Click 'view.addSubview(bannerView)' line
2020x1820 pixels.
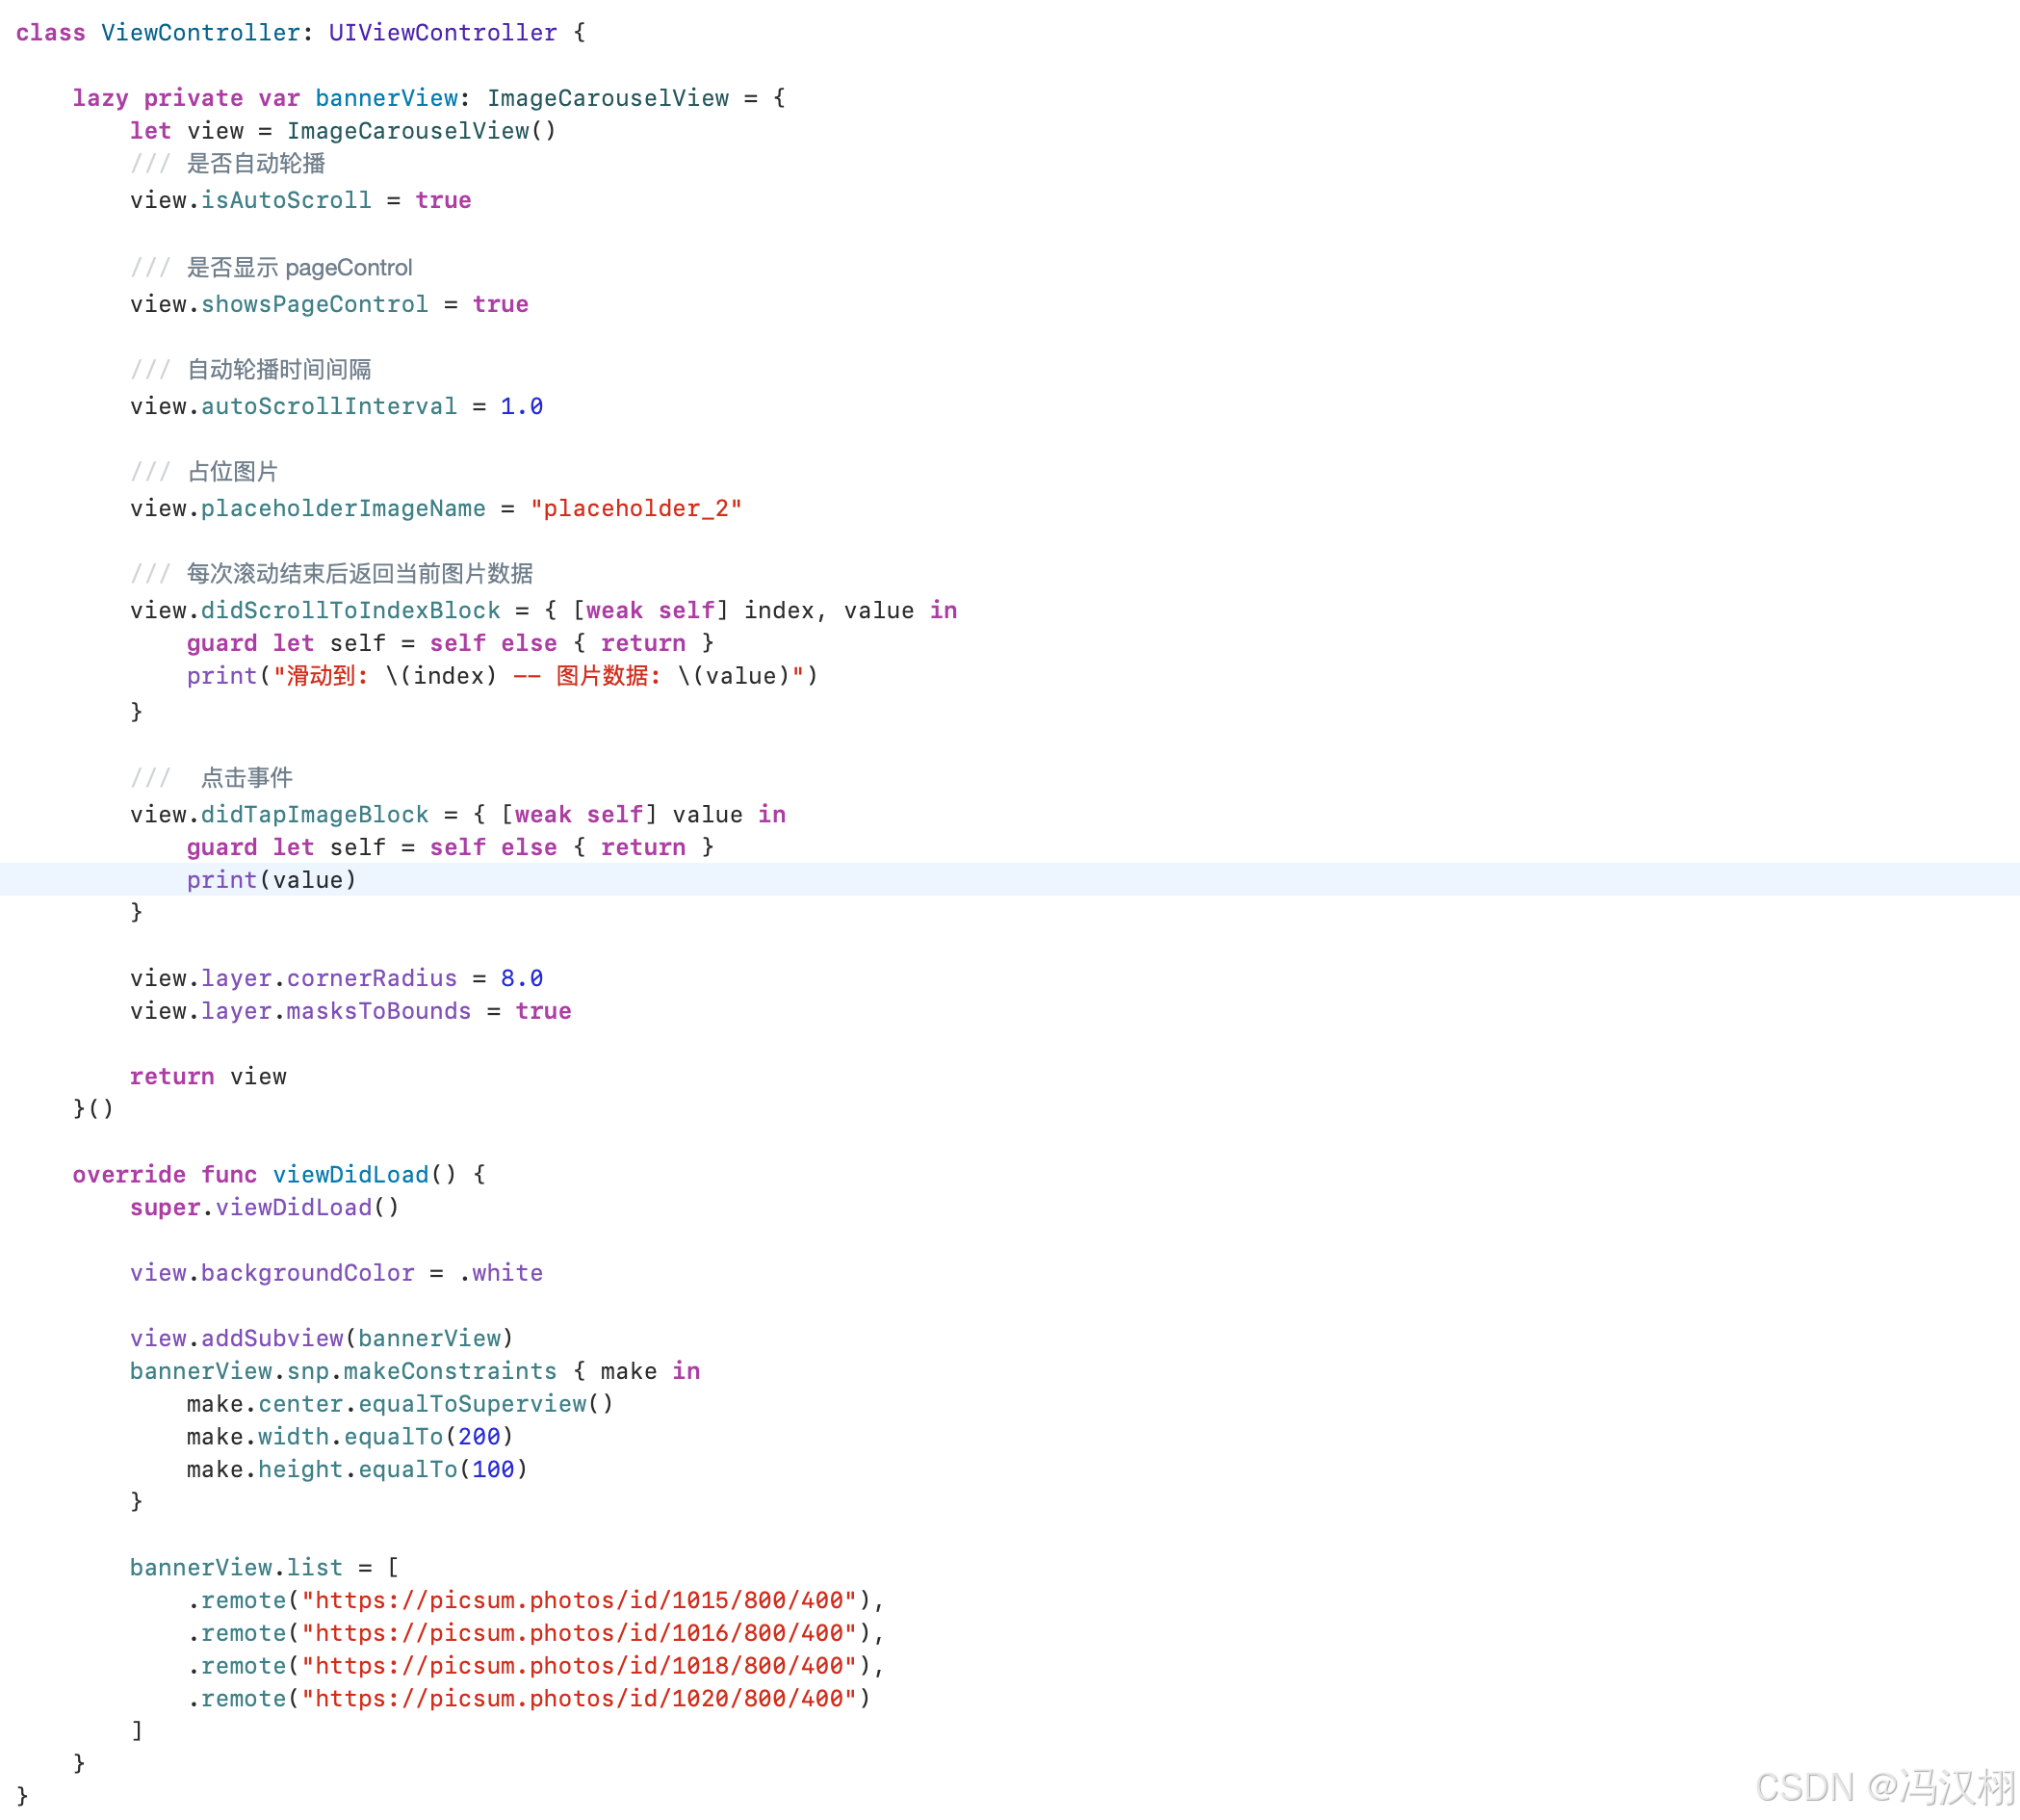[x=321, y=1338]
